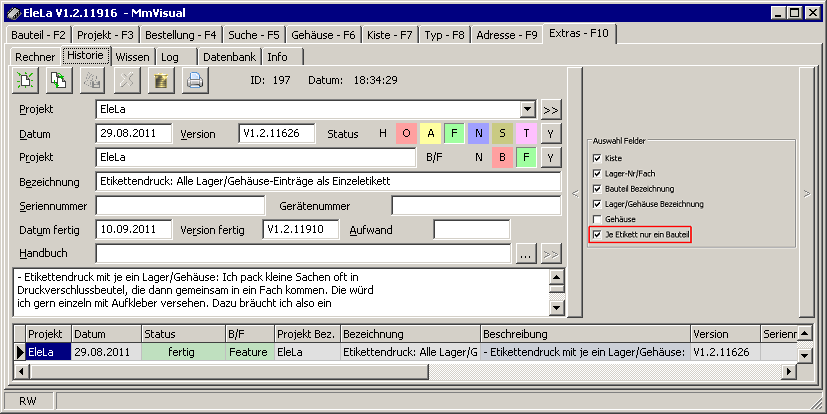Click into the Bezeichnung text field
This screenshot has height=414, width=827.
point(328,181)
